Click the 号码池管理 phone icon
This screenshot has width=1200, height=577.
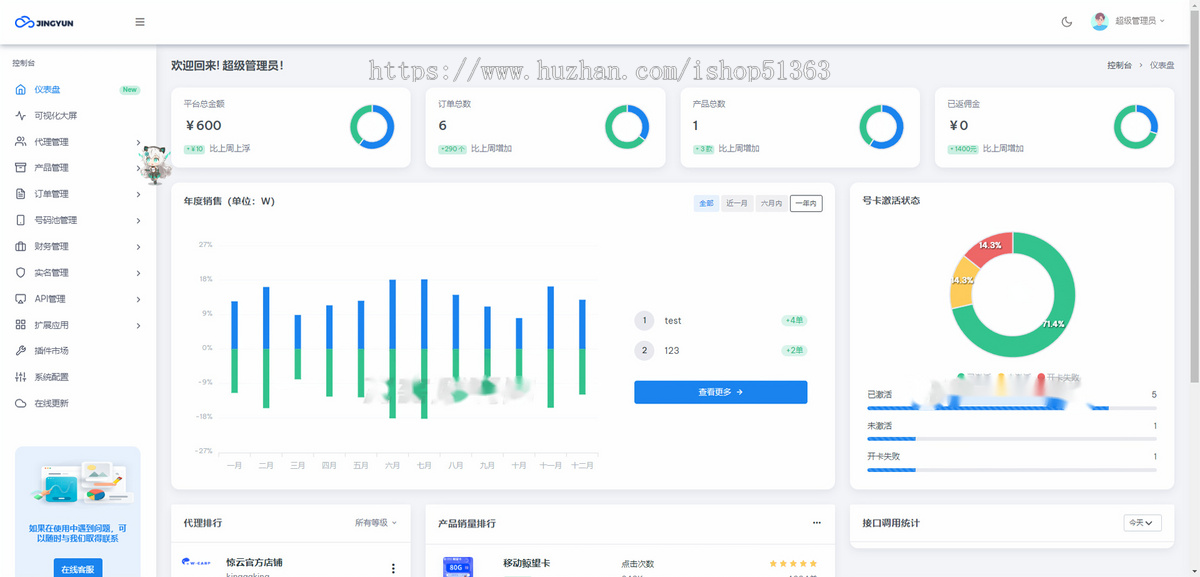coord(21,220)
